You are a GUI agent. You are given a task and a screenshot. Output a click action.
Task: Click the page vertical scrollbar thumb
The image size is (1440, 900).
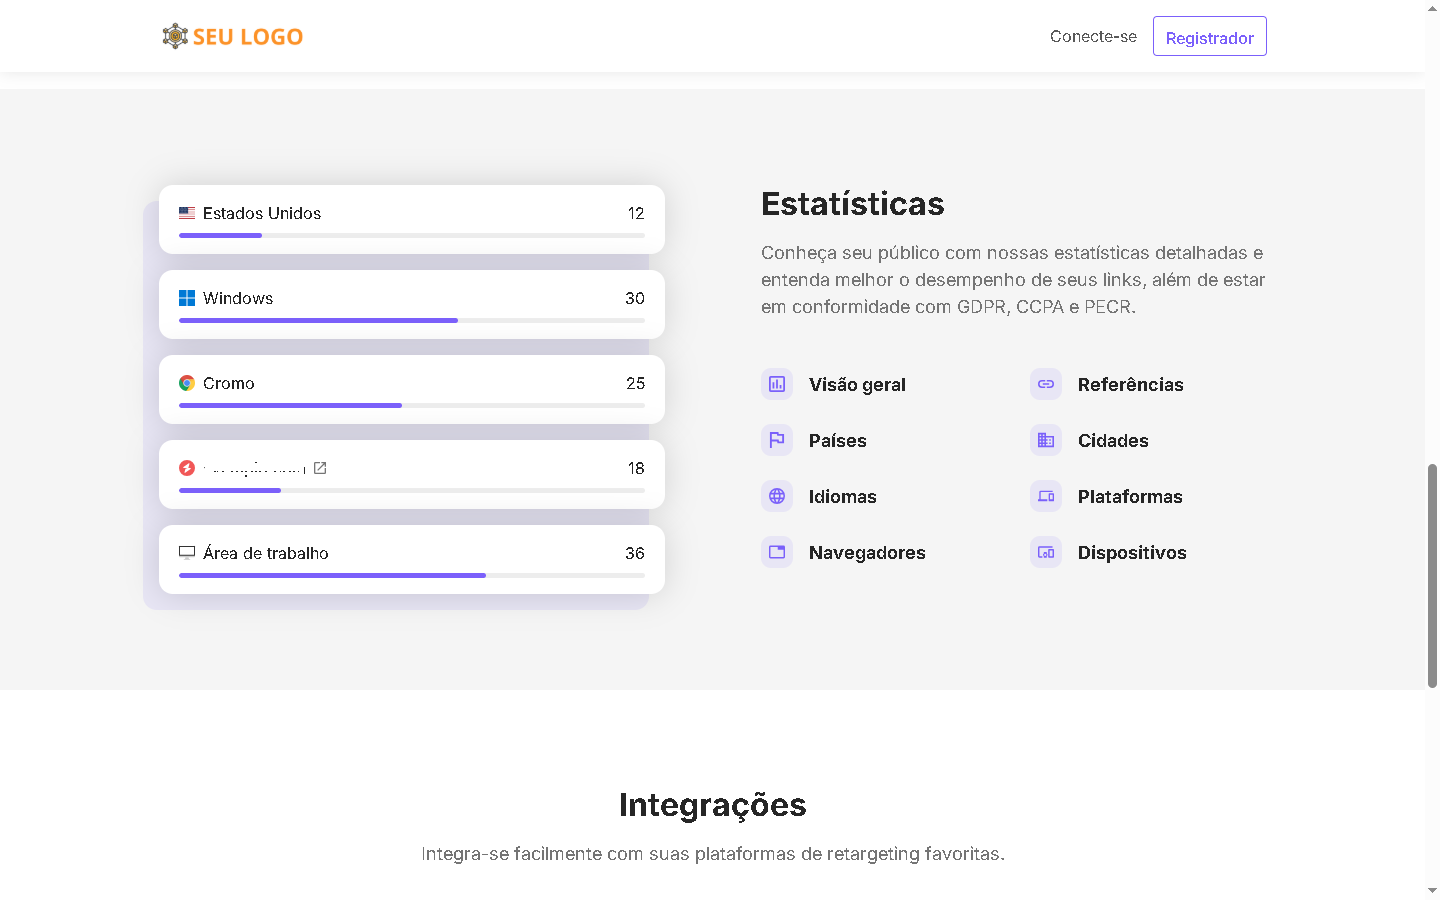pos(1432,575)
